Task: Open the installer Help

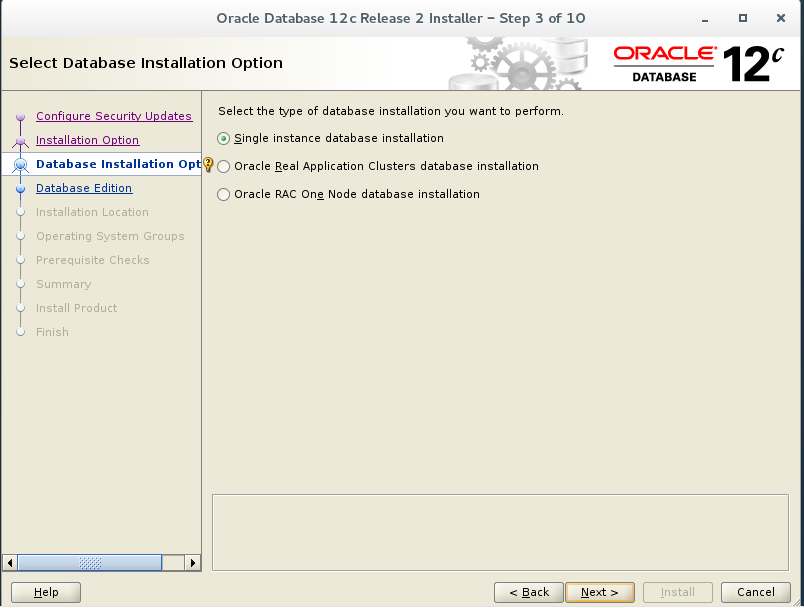Action: pos(46,592)
